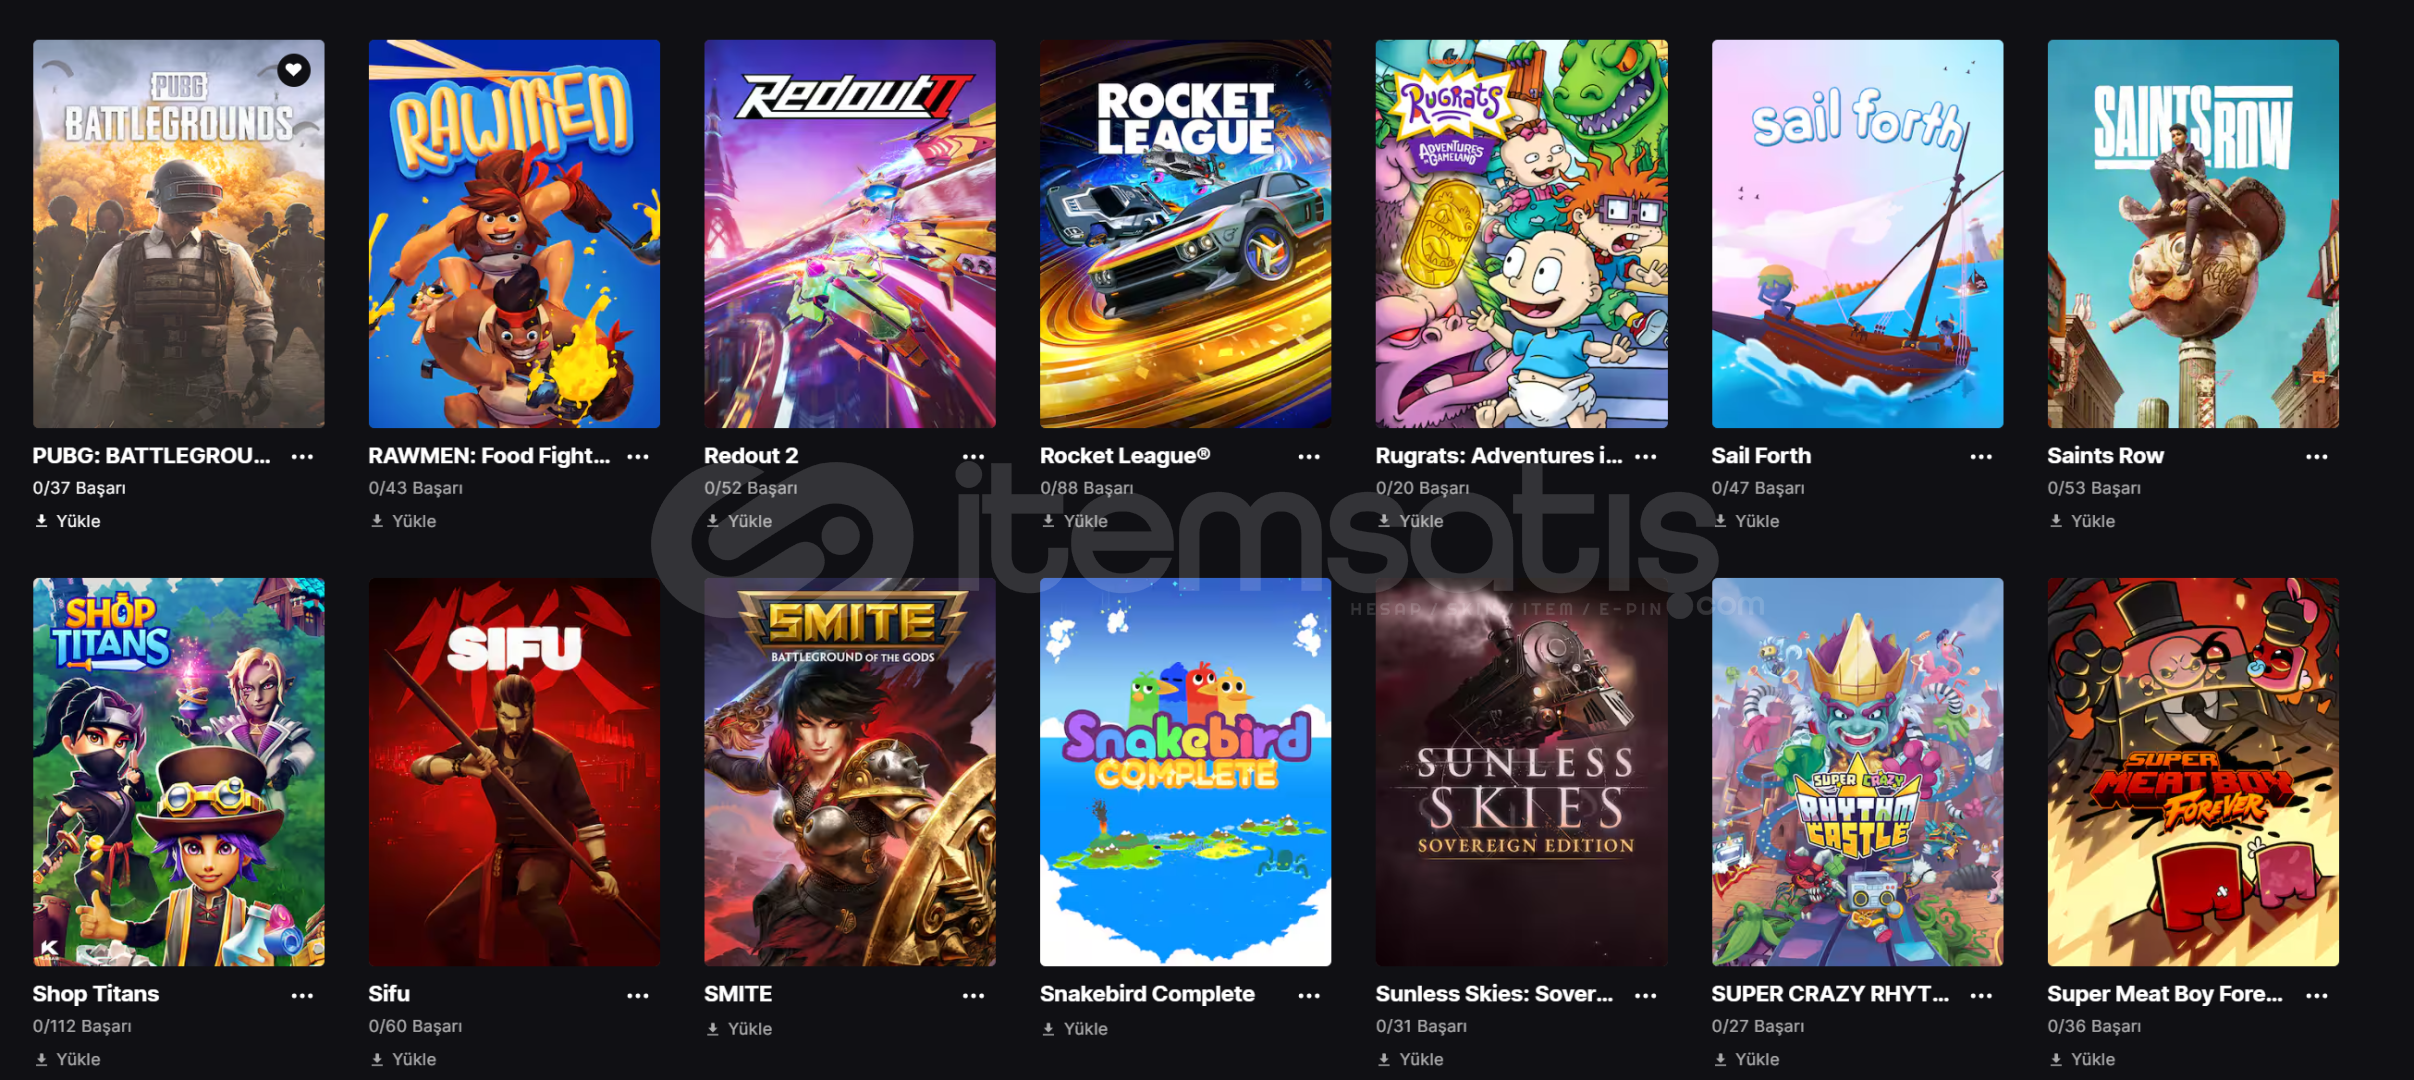Screen dimensions: 2414x1080
Task: Open the RAWMEN game cover thumbnail
Action: click(514, 234)
